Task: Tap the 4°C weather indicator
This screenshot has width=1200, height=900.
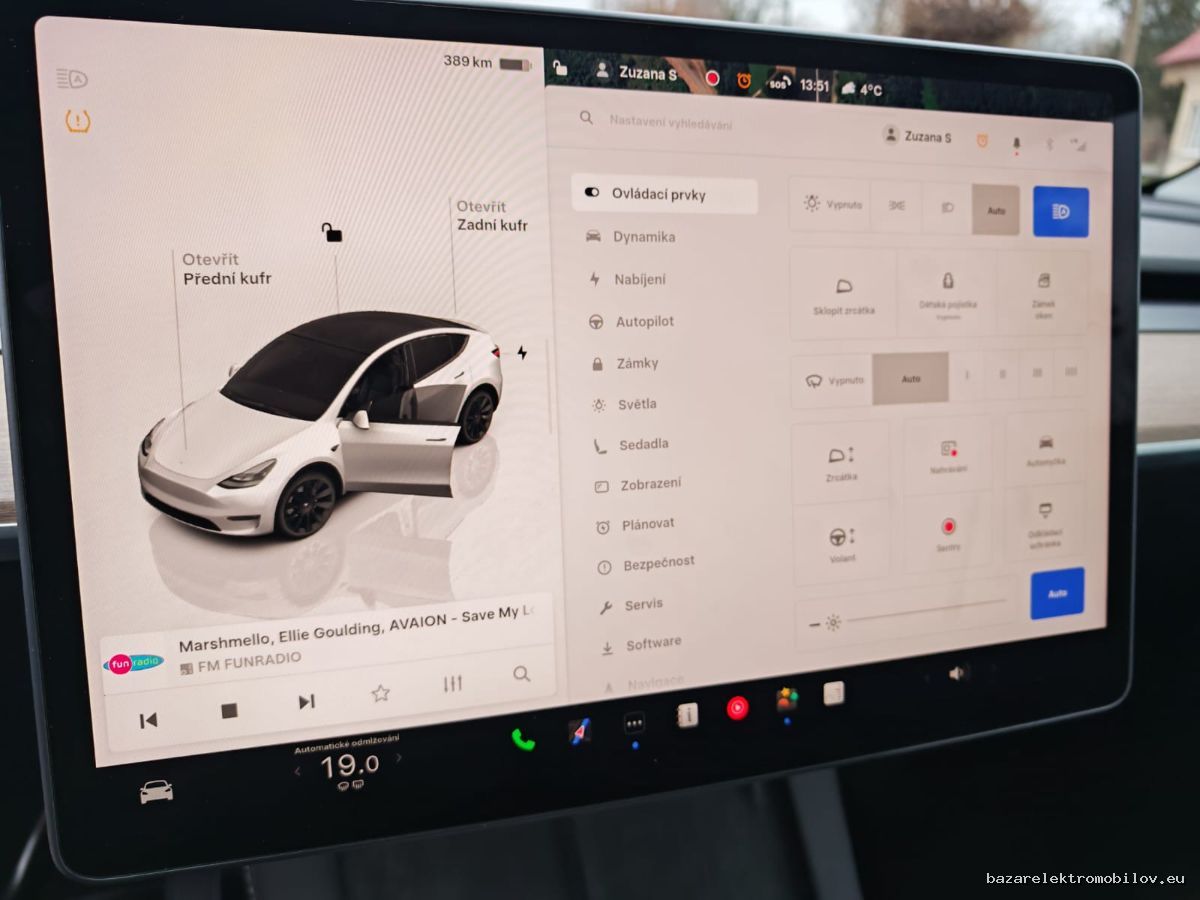Action: (863, 89)
